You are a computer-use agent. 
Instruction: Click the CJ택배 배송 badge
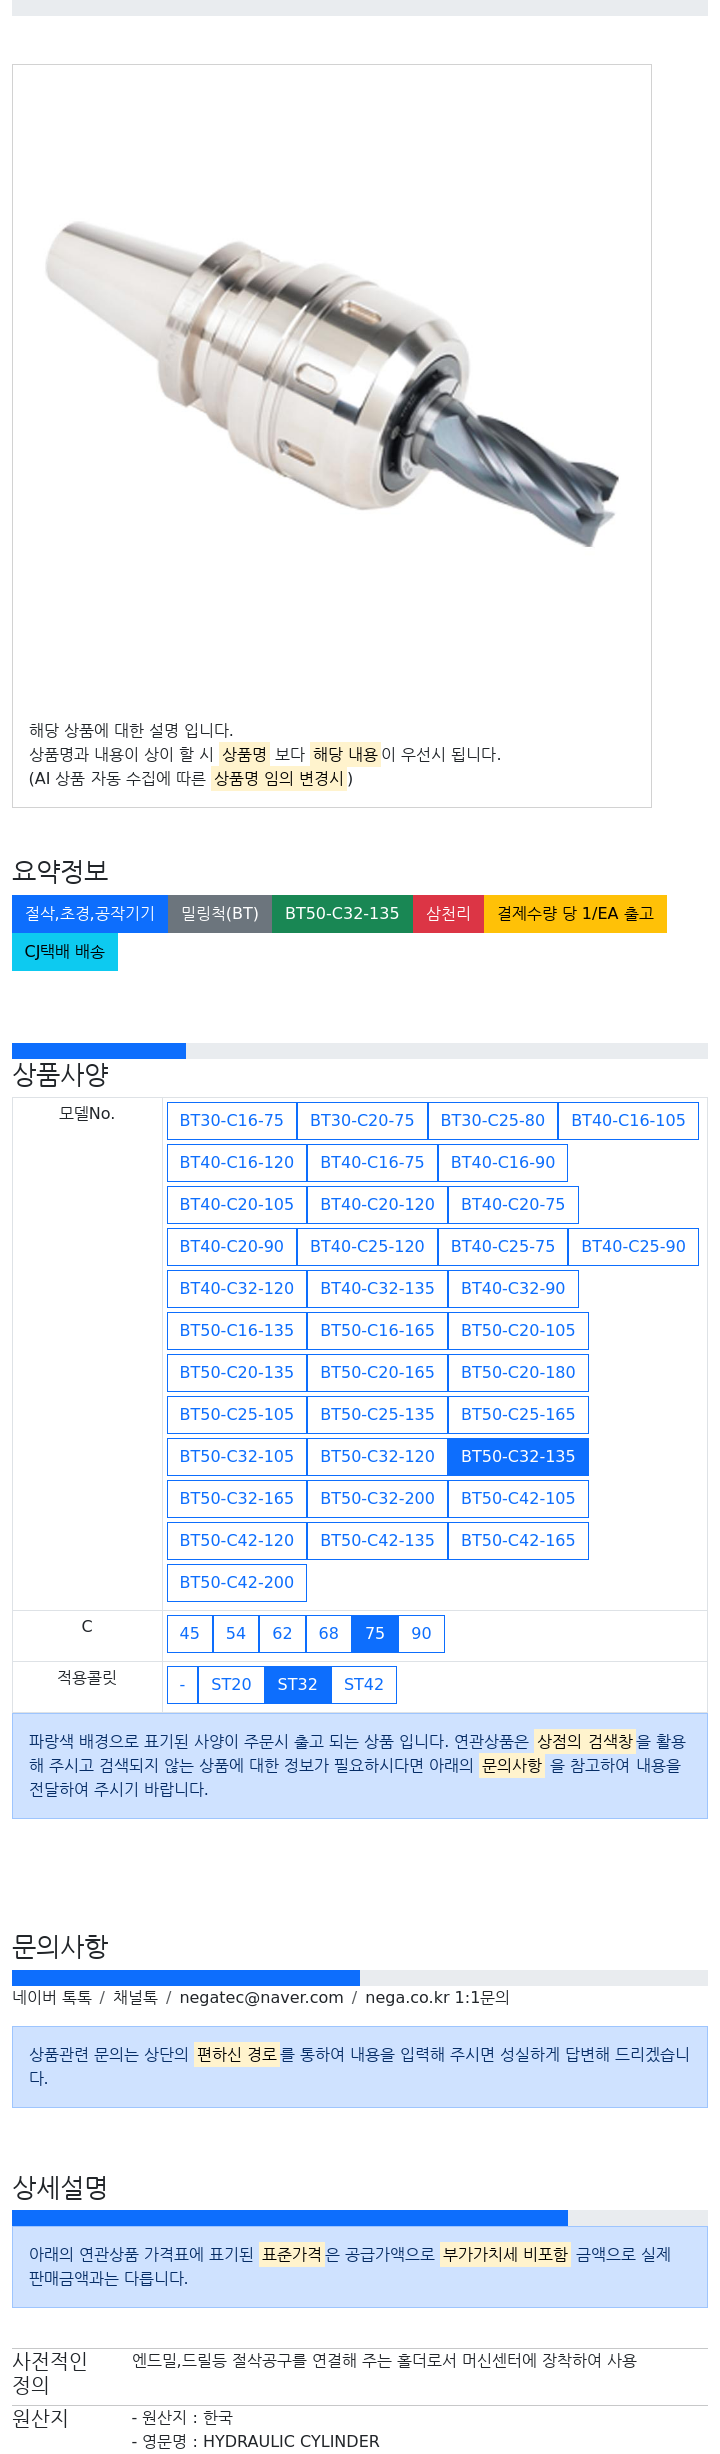(65, 951)
